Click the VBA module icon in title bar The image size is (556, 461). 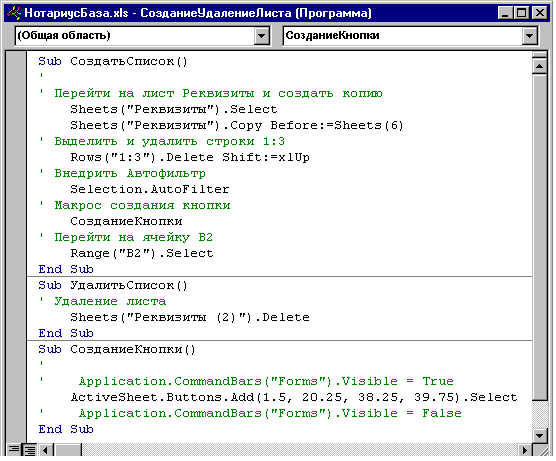tap(14, 13)
